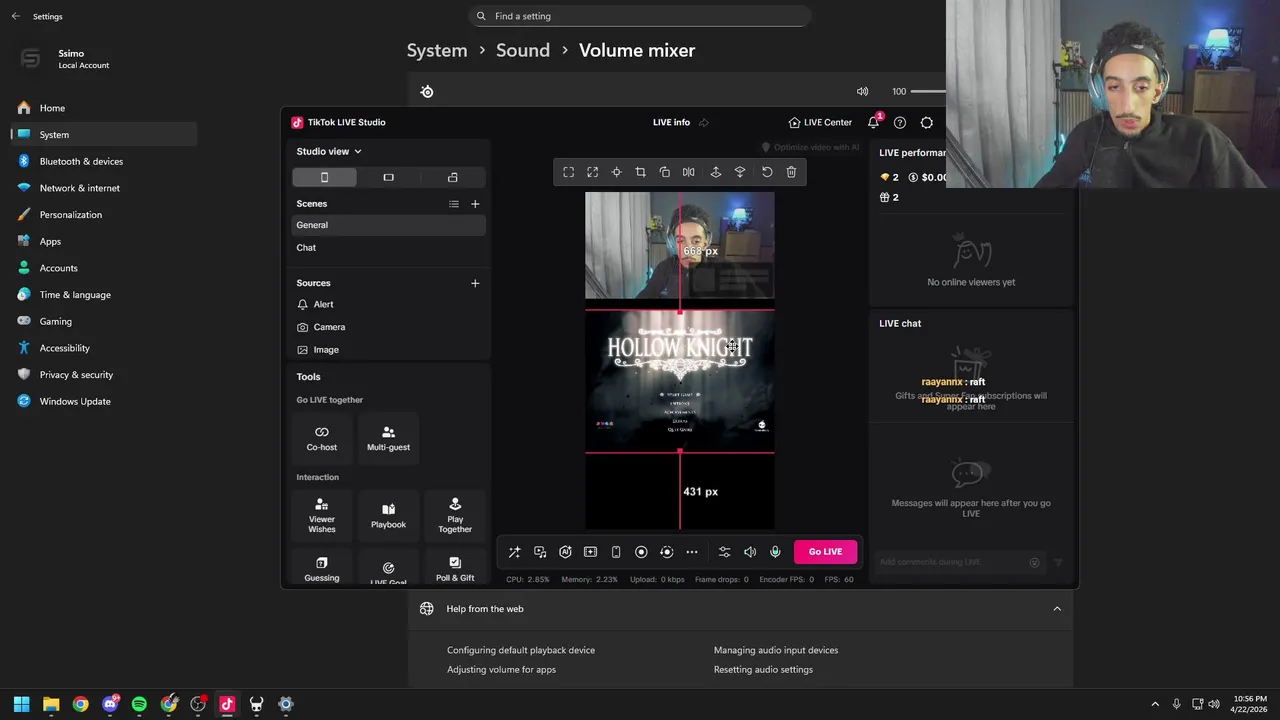This screenshot has width=1280, height=720.
Task: Fit source to screen in canvas toolbar
Action: click(x=569, y=172)
